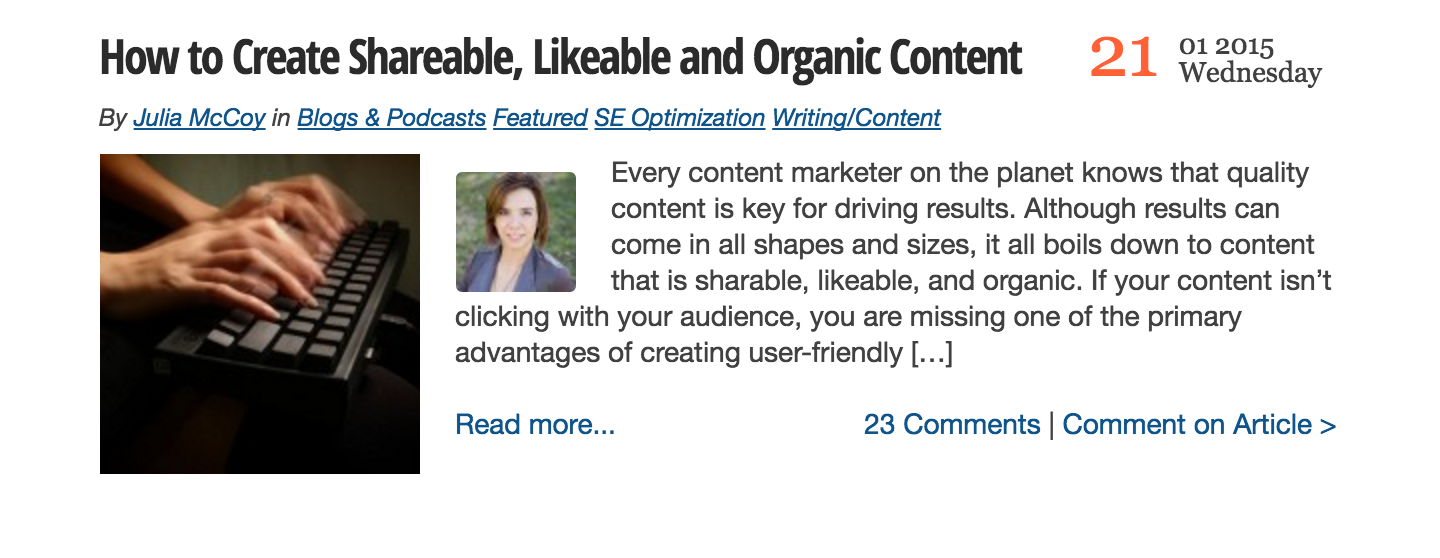Screen dimensions: 1440x558
Task: Click the 01 2015 date text
Action: (1226, 47)
